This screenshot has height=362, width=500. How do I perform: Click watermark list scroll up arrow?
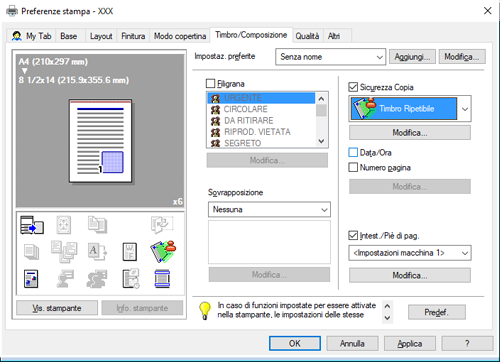pos(321,98)
